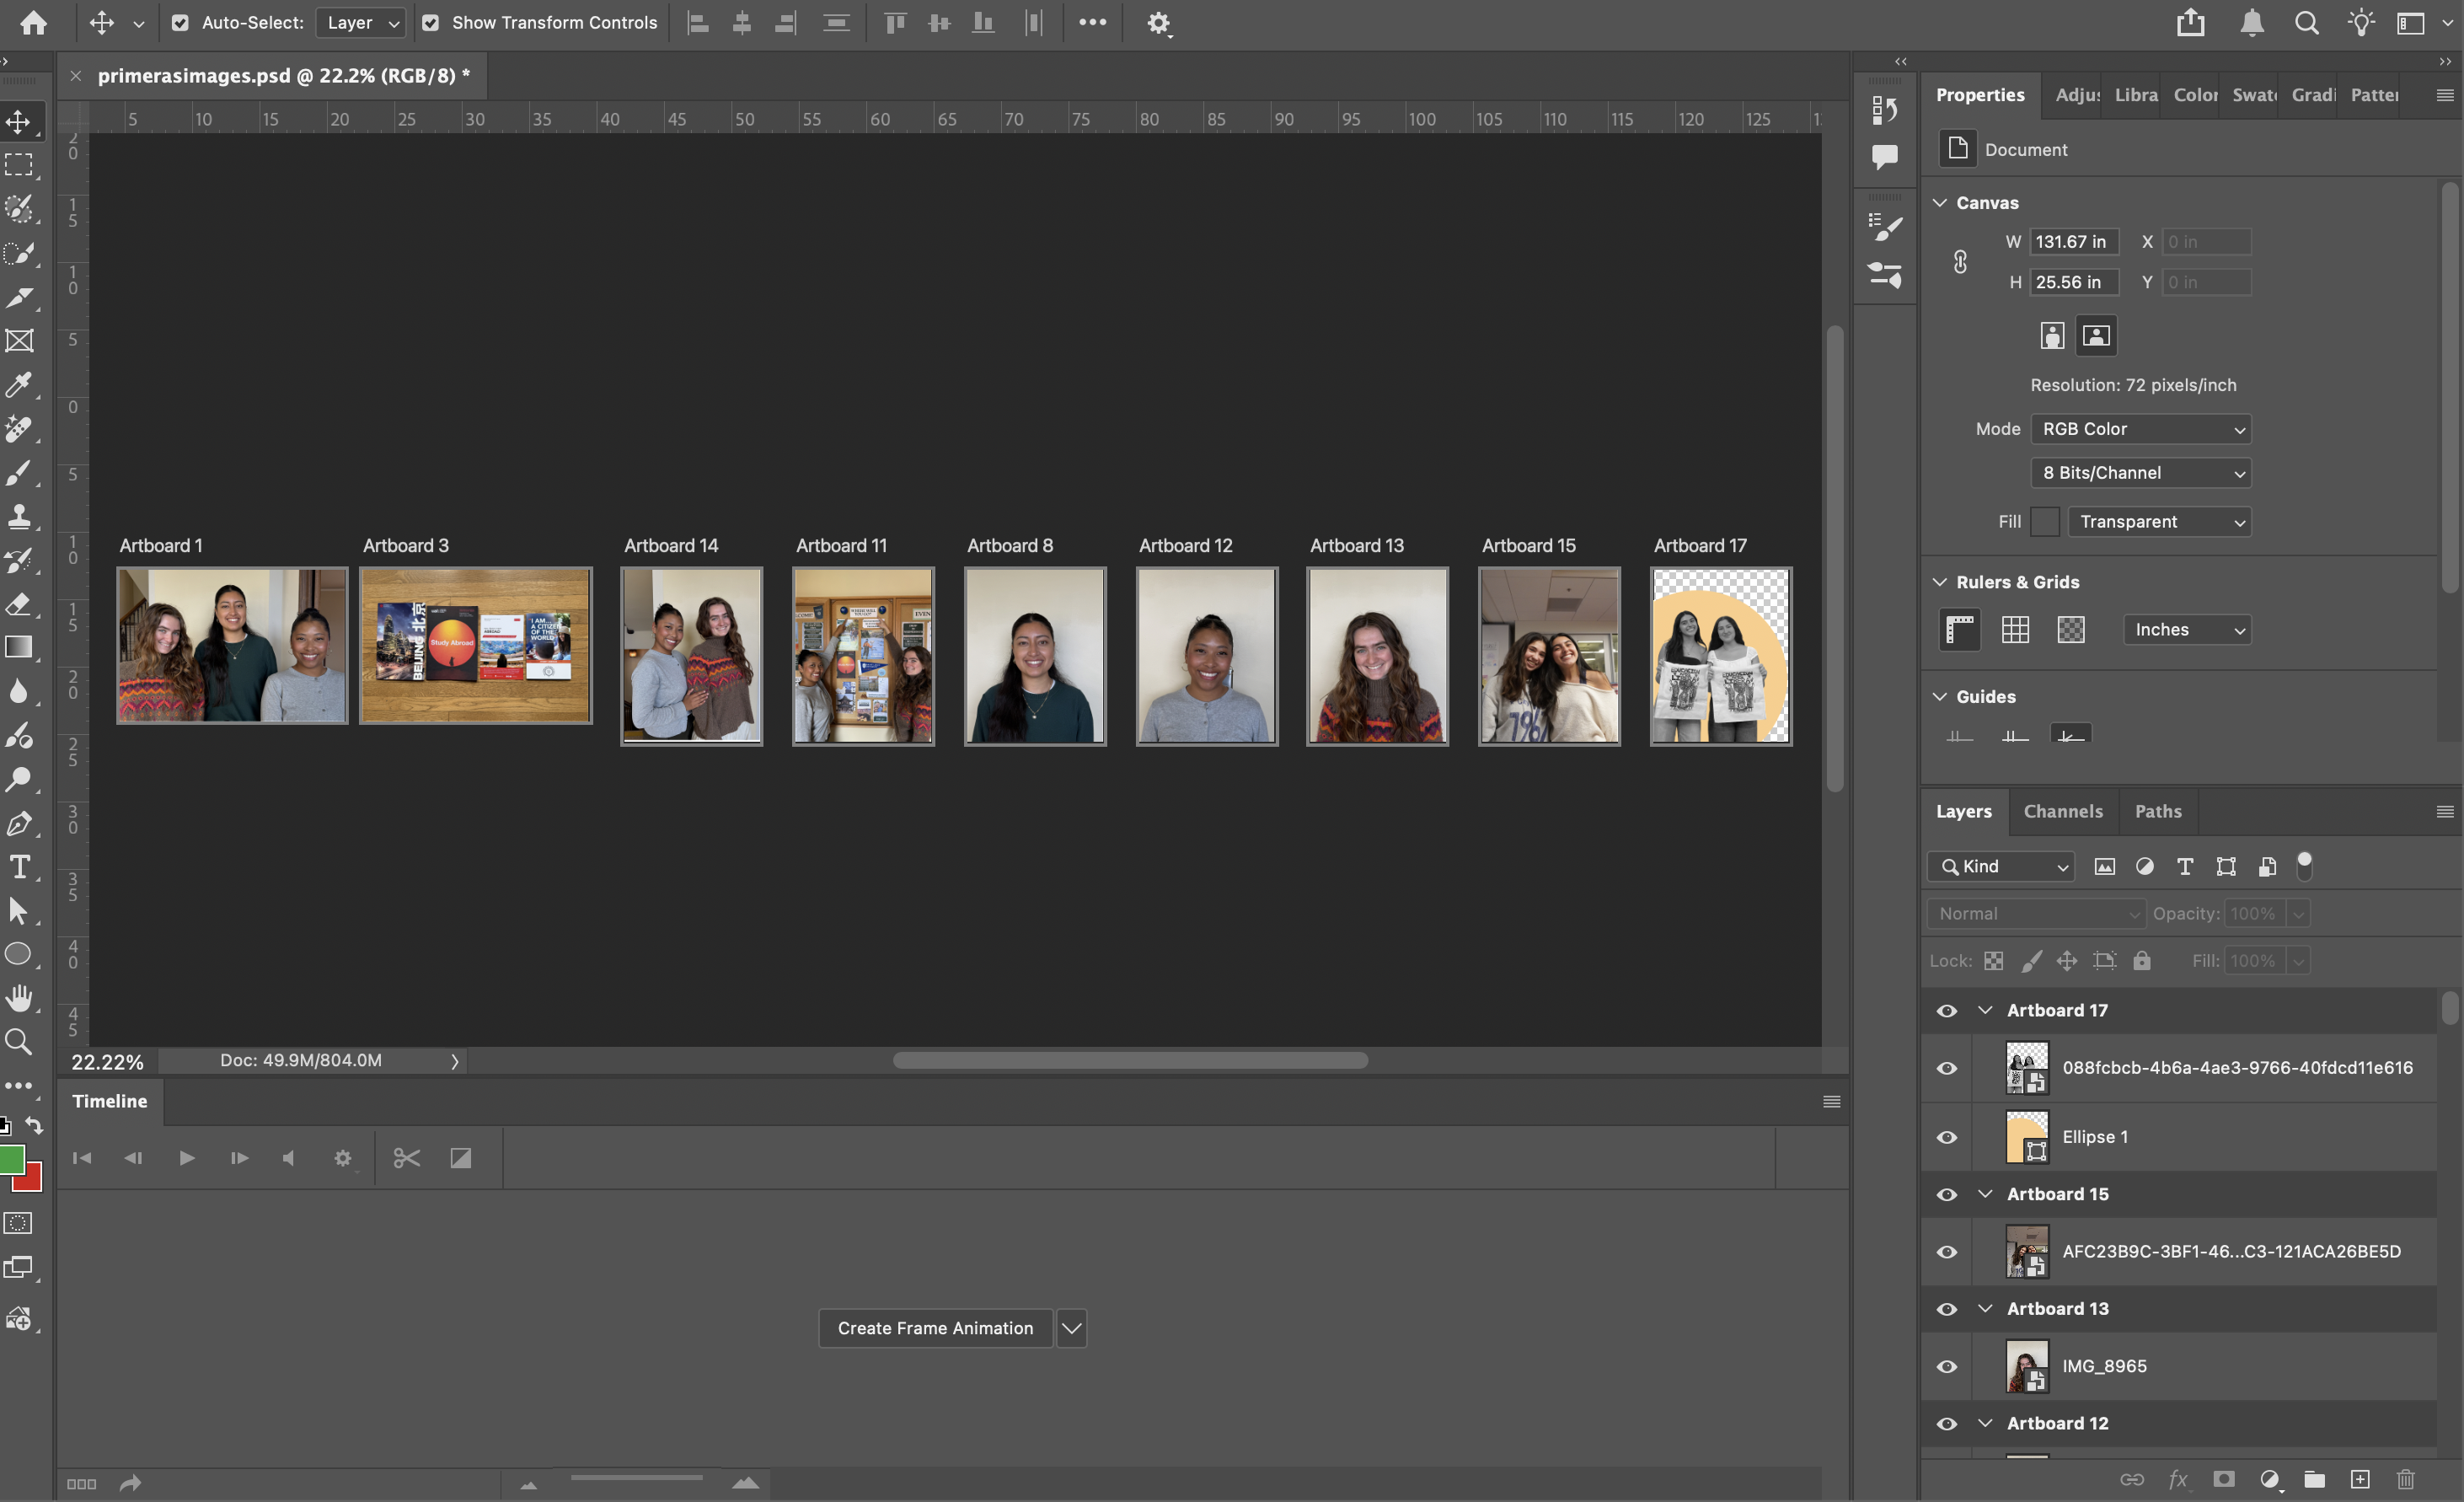Image resolution: width=2464 pixels, height=1502 pixels.
Task: Select the primerasimages.psd document tab
Action: pos(283,76)
